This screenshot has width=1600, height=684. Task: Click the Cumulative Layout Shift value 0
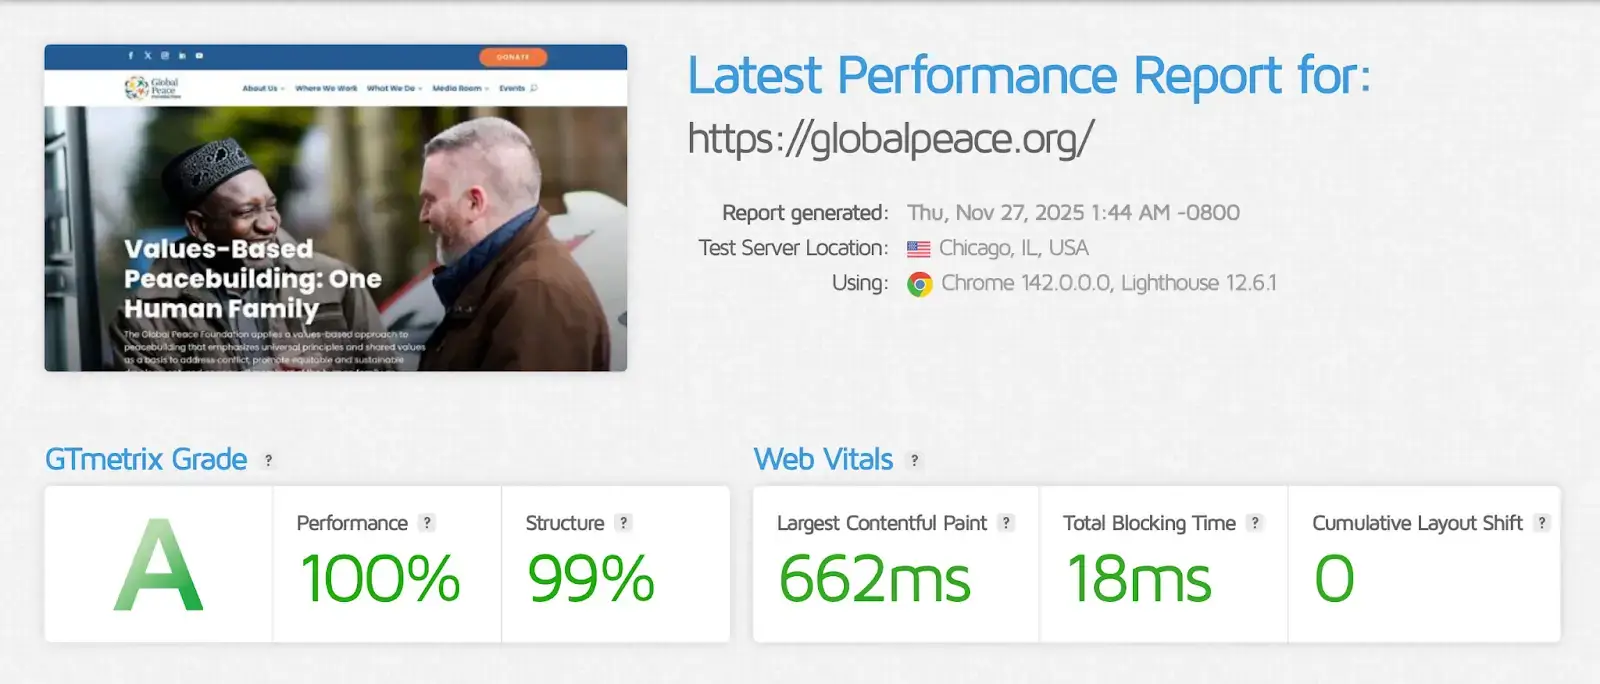(x=1334, y=579)
